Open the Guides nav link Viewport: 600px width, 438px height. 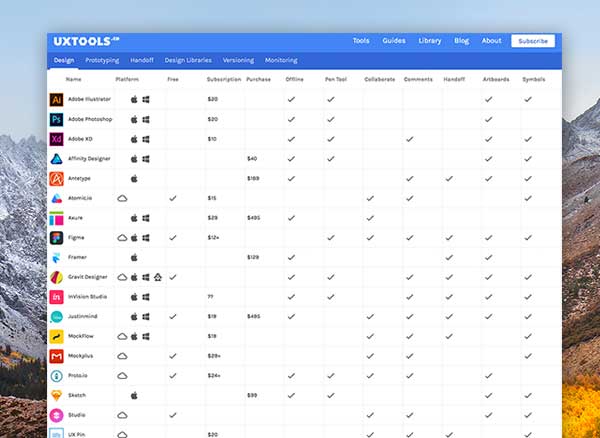coord(394,41)
